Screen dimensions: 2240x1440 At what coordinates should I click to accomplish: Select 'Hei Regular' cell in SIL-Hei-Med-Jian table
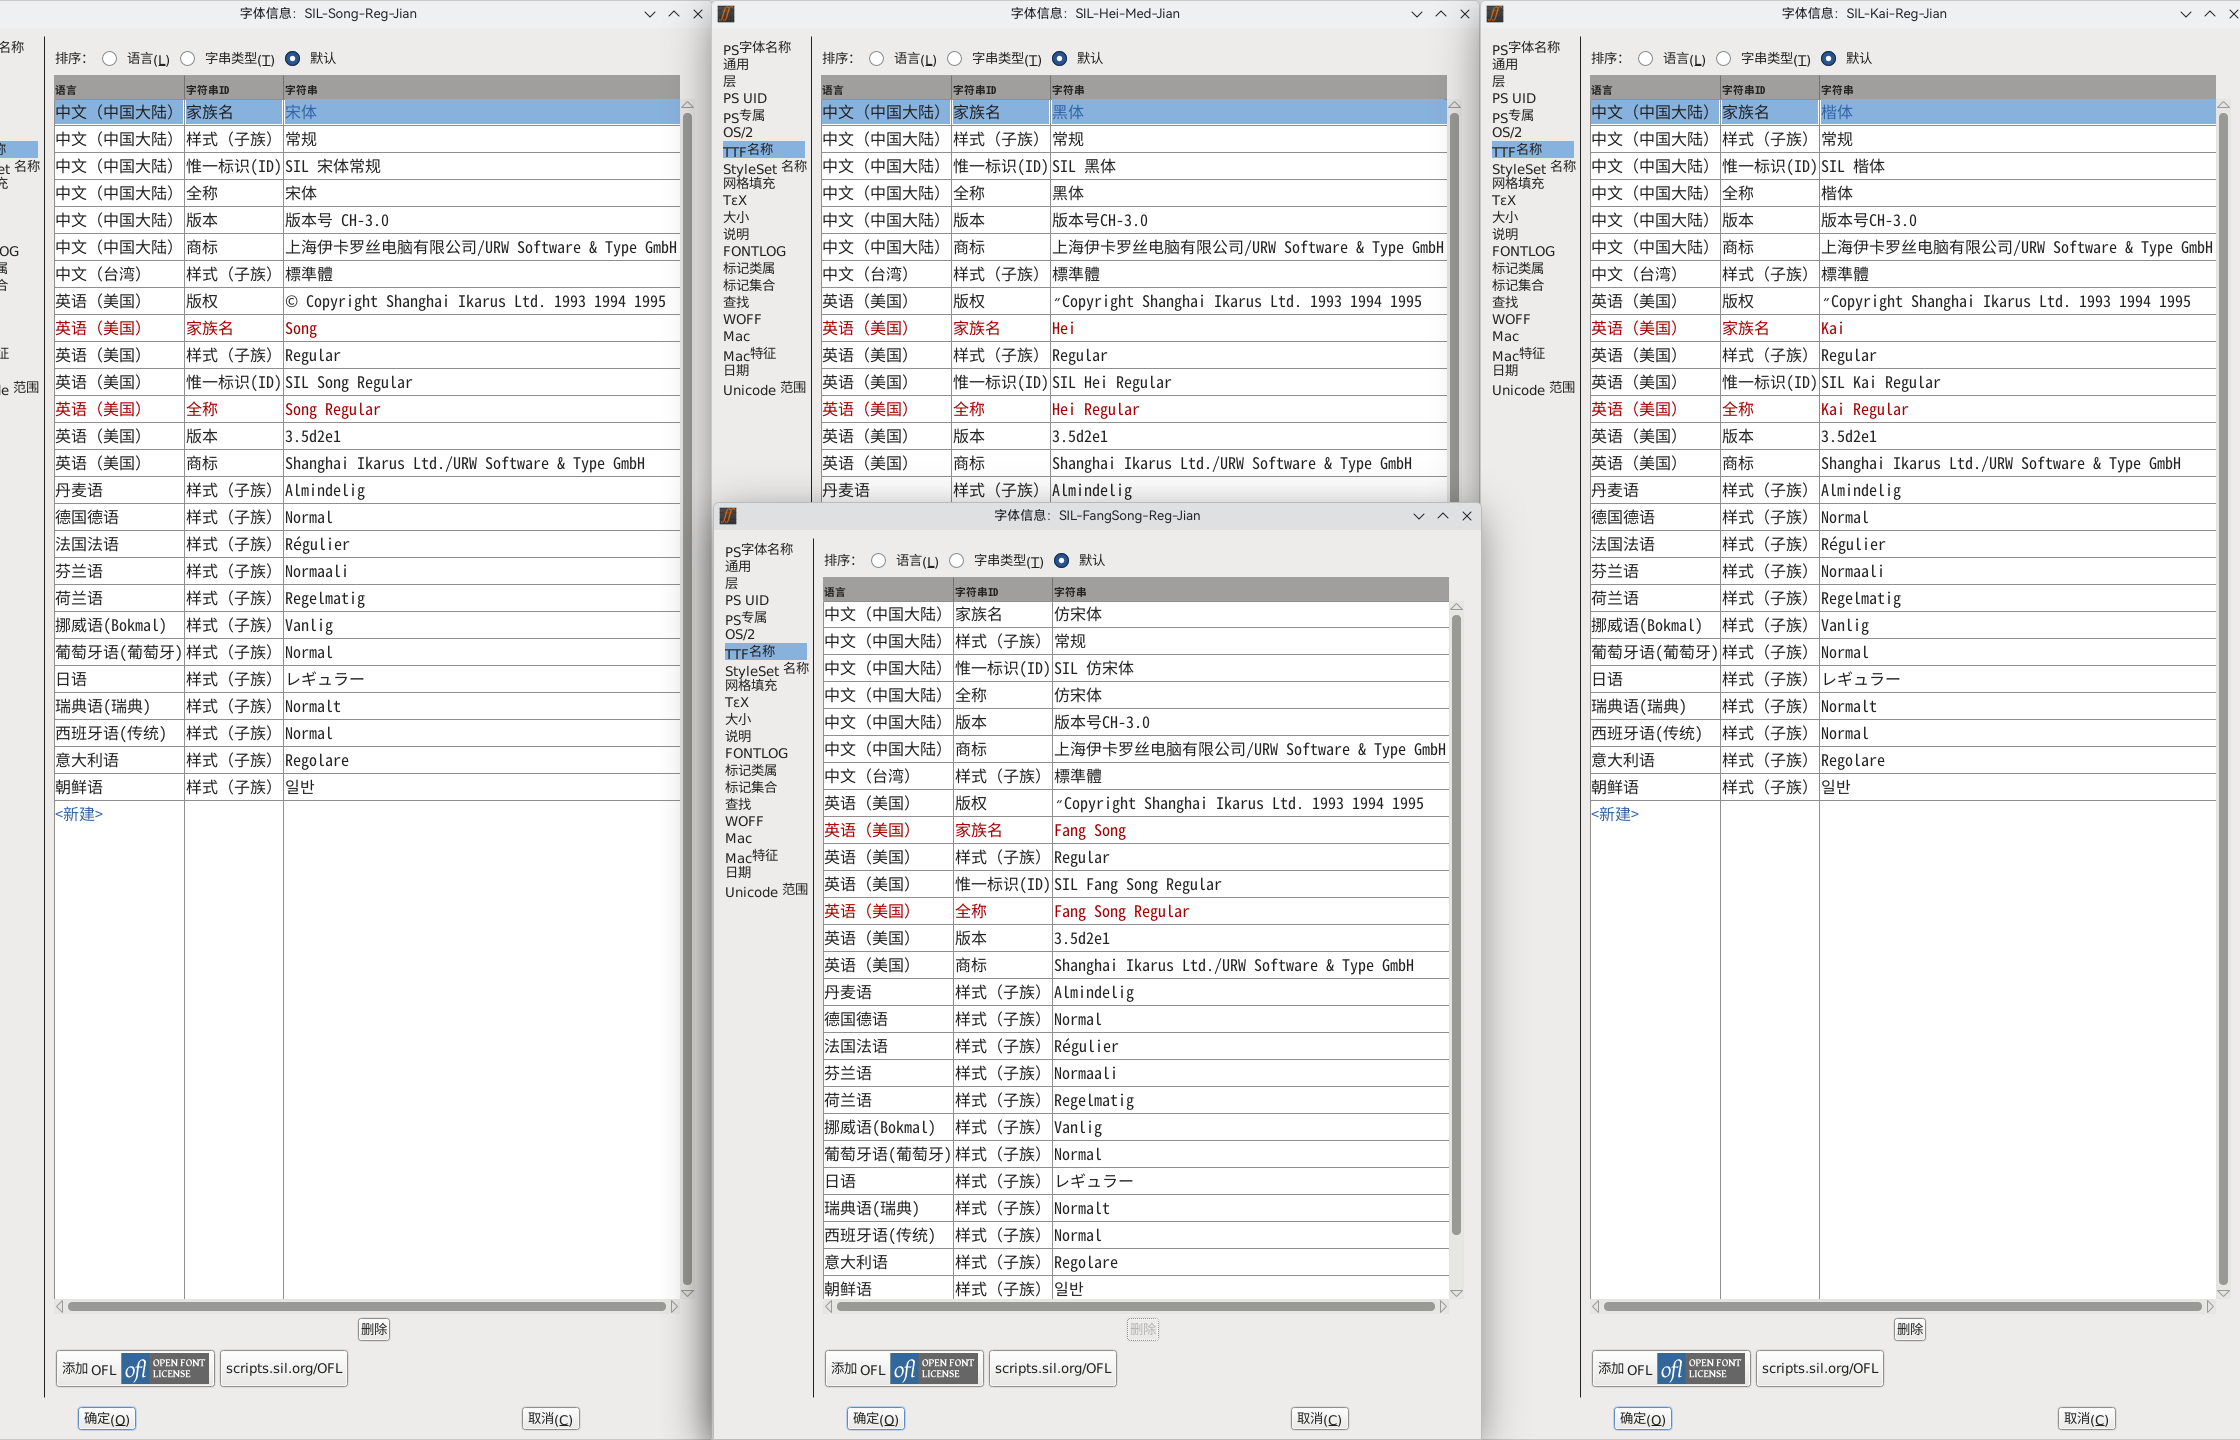coord(1248,409)
